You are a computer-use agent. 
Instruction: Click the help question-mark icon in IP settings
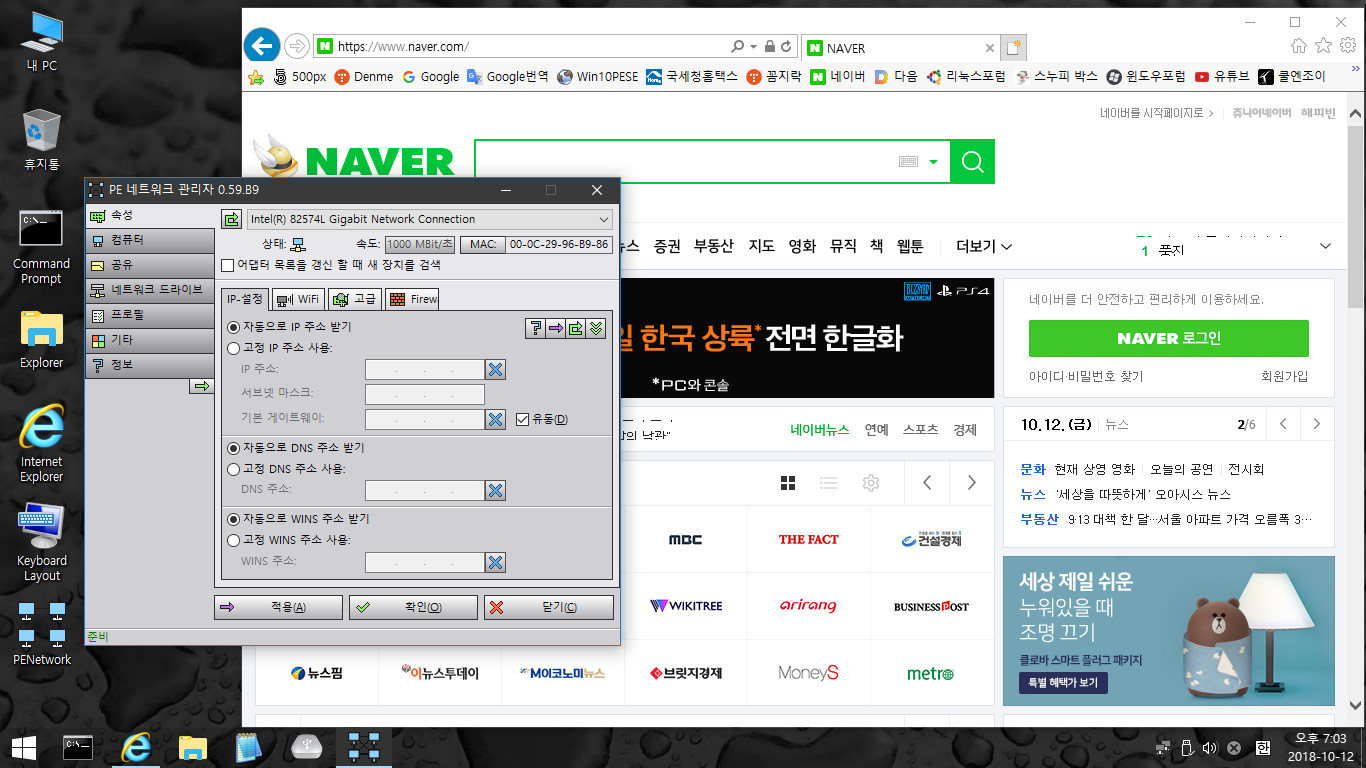tap(536, 328)
